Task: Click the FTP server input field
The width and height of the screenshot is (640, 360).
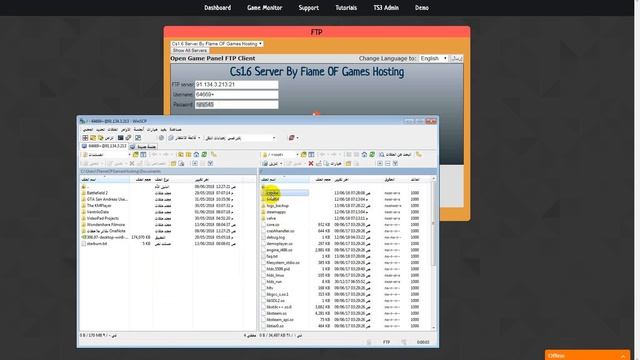Action: [x=236, y=85]
